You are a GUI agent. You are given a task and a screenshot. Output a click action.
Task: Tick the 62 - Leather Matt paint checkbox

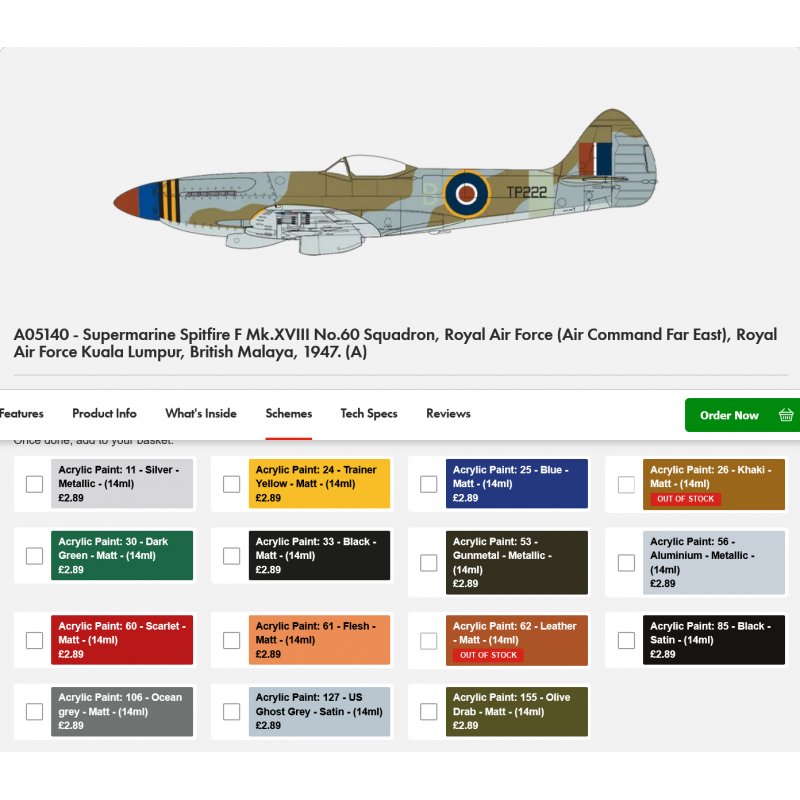coord(429,640)
